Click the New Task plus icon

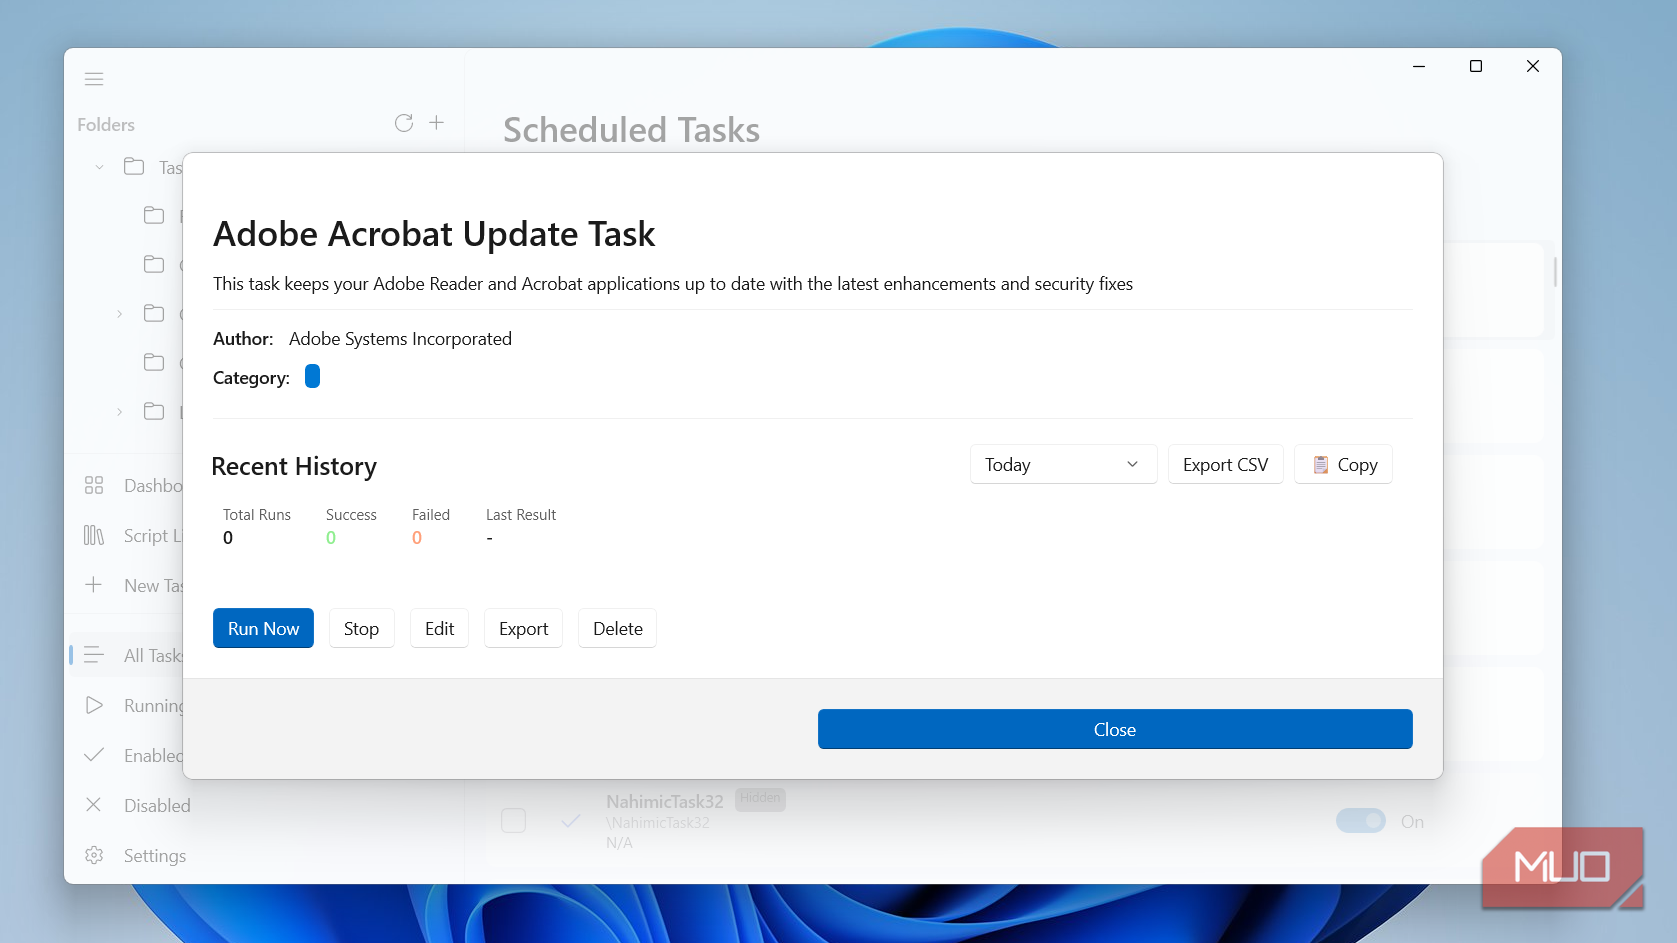coord(94,585)
